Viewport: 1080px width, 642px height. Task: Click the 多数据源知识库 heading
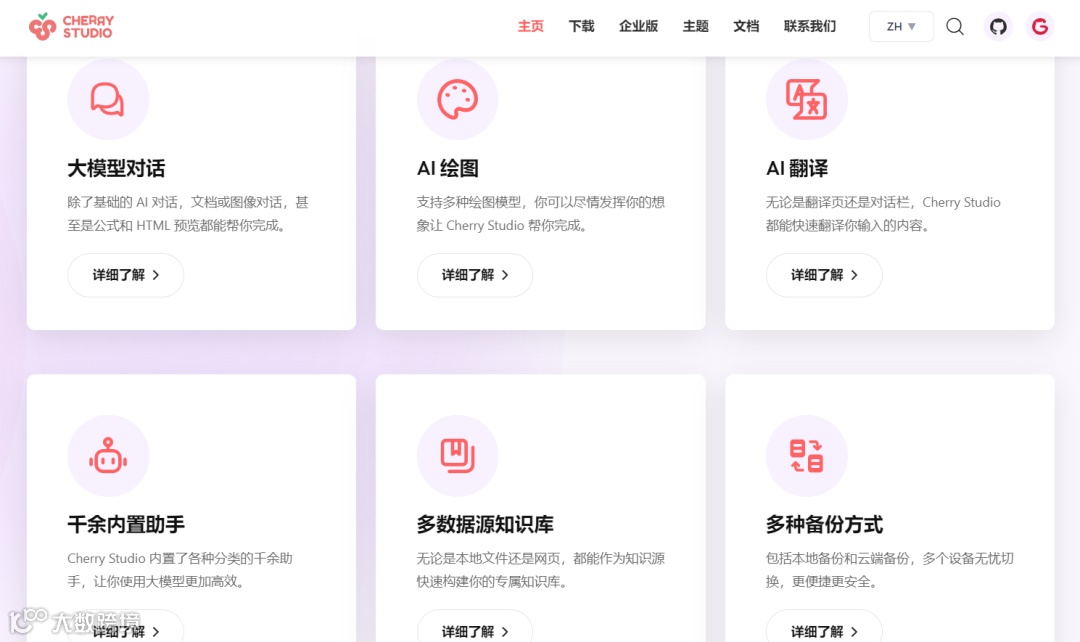point(485,524)
